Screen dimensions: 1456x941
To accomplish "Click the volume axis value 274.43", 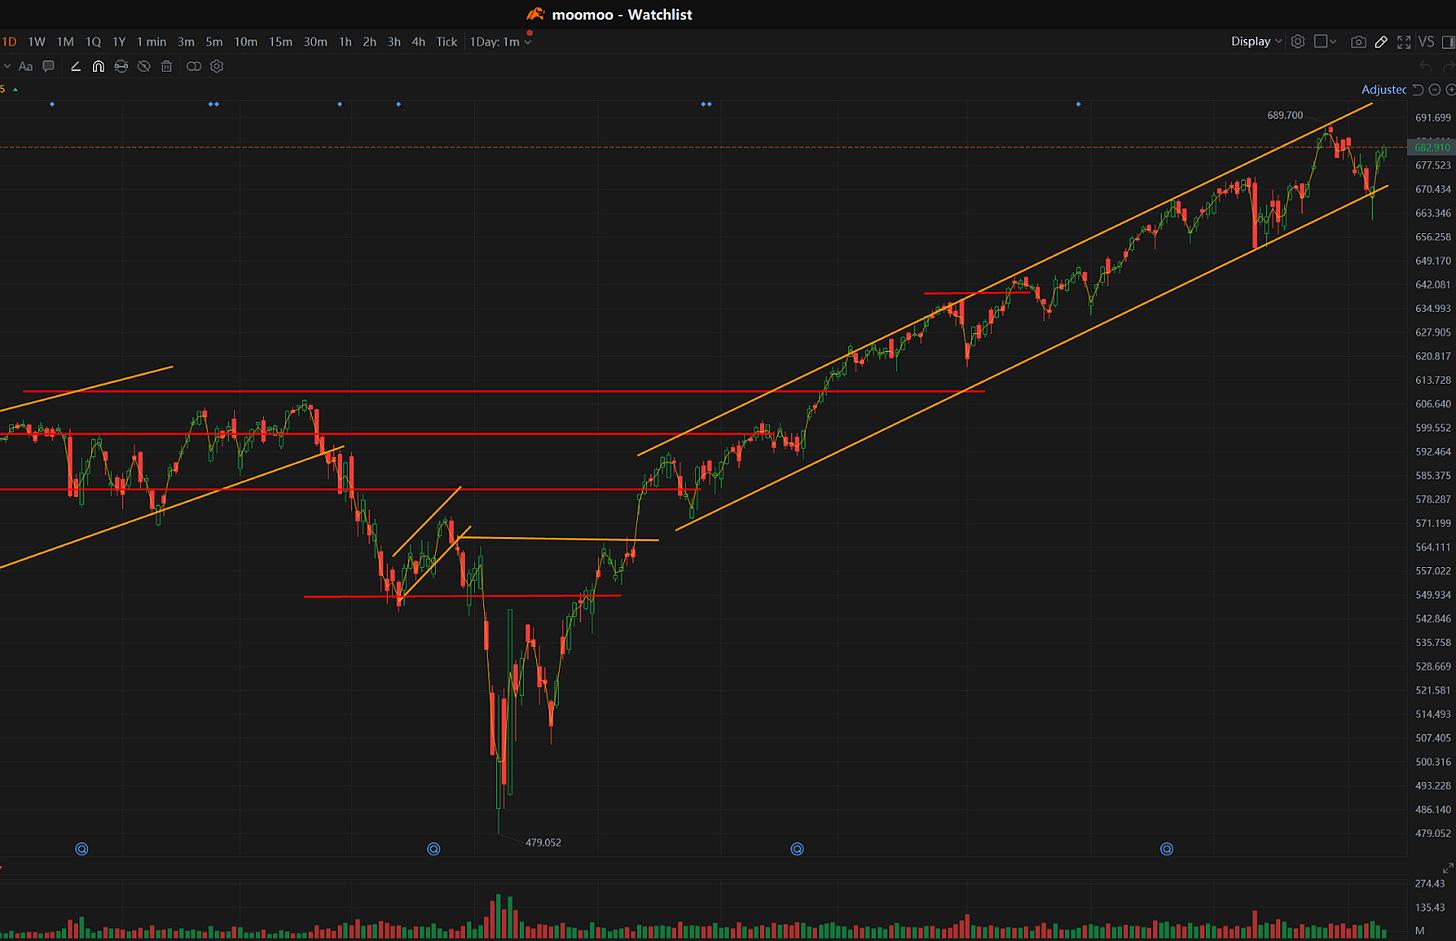I will pyautogui.click(x=1430, y=884).
